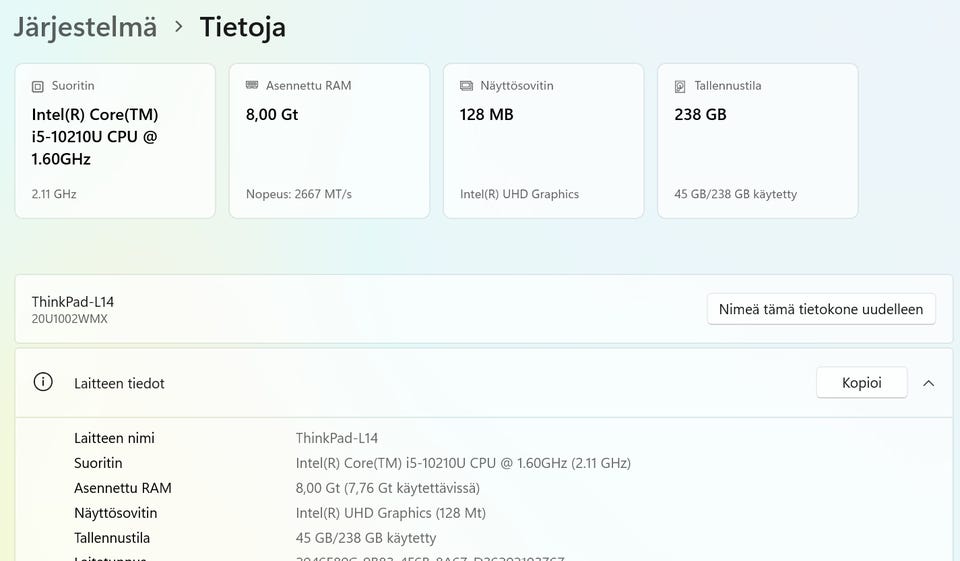Click the Suoritin row label in details
The image size is (960, 561).
click(98, 463)
